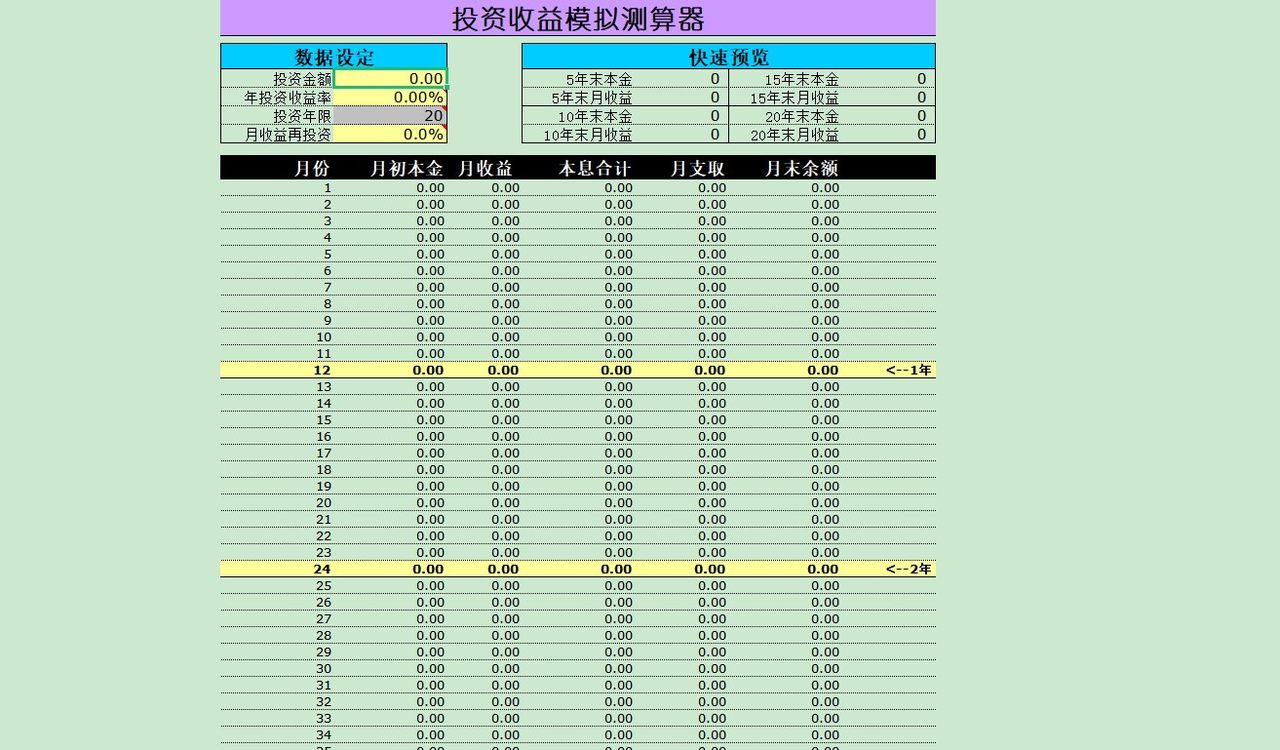Select the 20年末本金 value cell
This screenshot has height=750, width=1280.
tap(920, 115)
